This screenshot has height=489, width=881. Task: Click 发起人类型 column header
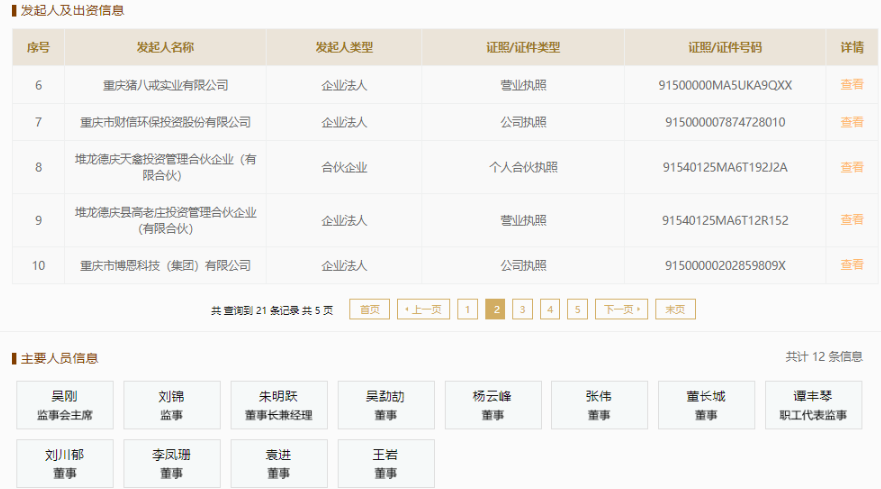tap(344, 47)
